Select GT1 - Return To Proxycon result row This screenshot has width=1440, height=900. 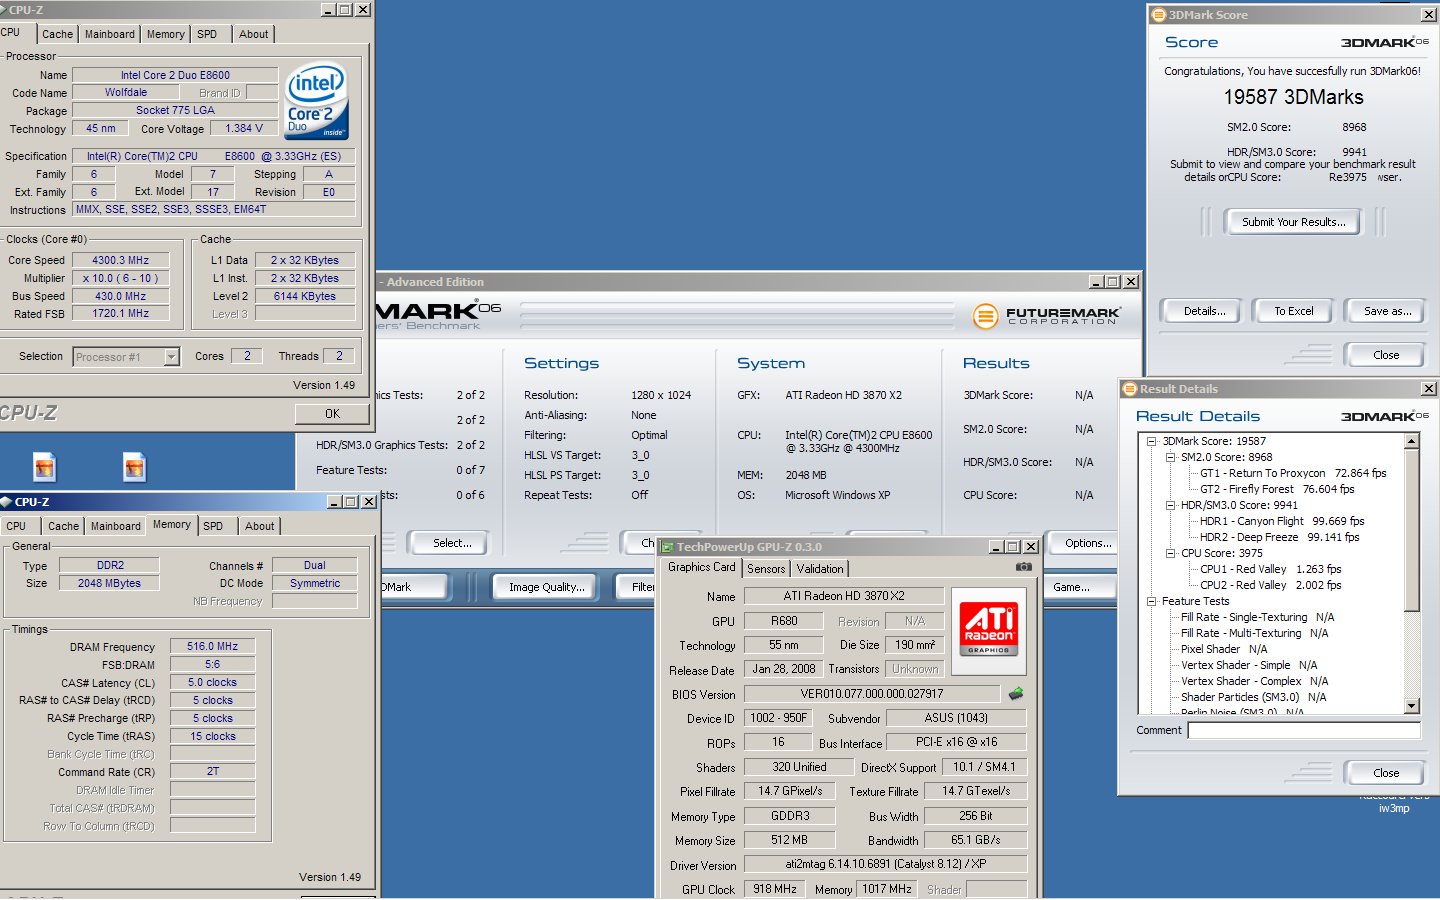[x=1293, y=473]
